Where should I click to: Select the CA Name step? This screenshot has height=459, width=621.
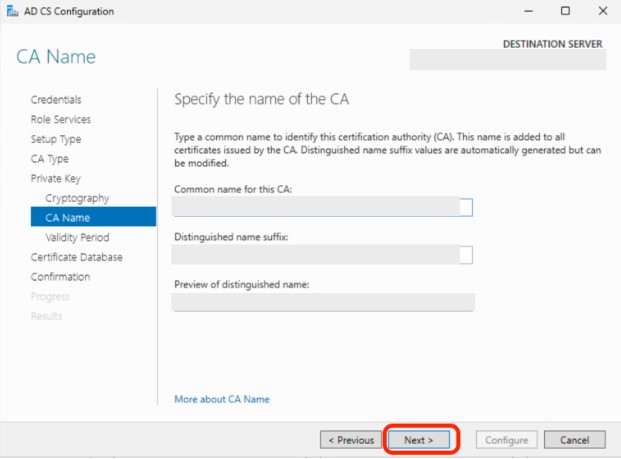point(67,217)
